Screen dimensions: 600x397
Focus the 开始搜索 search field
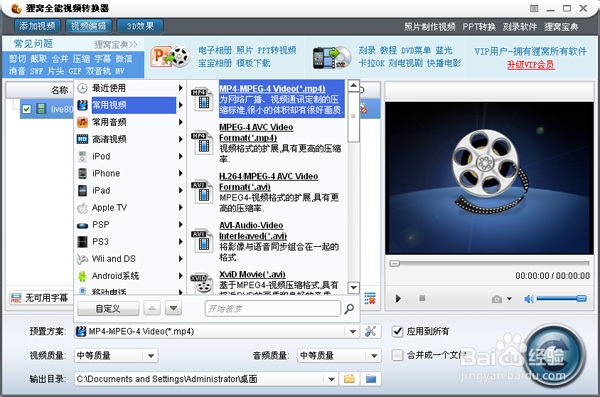click(x=273, y=309)
